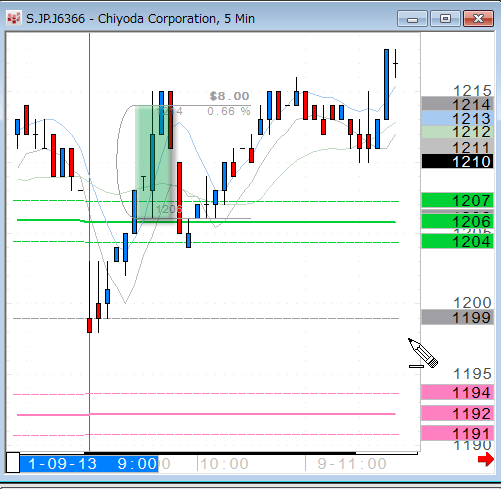
Task: Close the Chiyoda Corporation chart window
Action: (478, 18)
